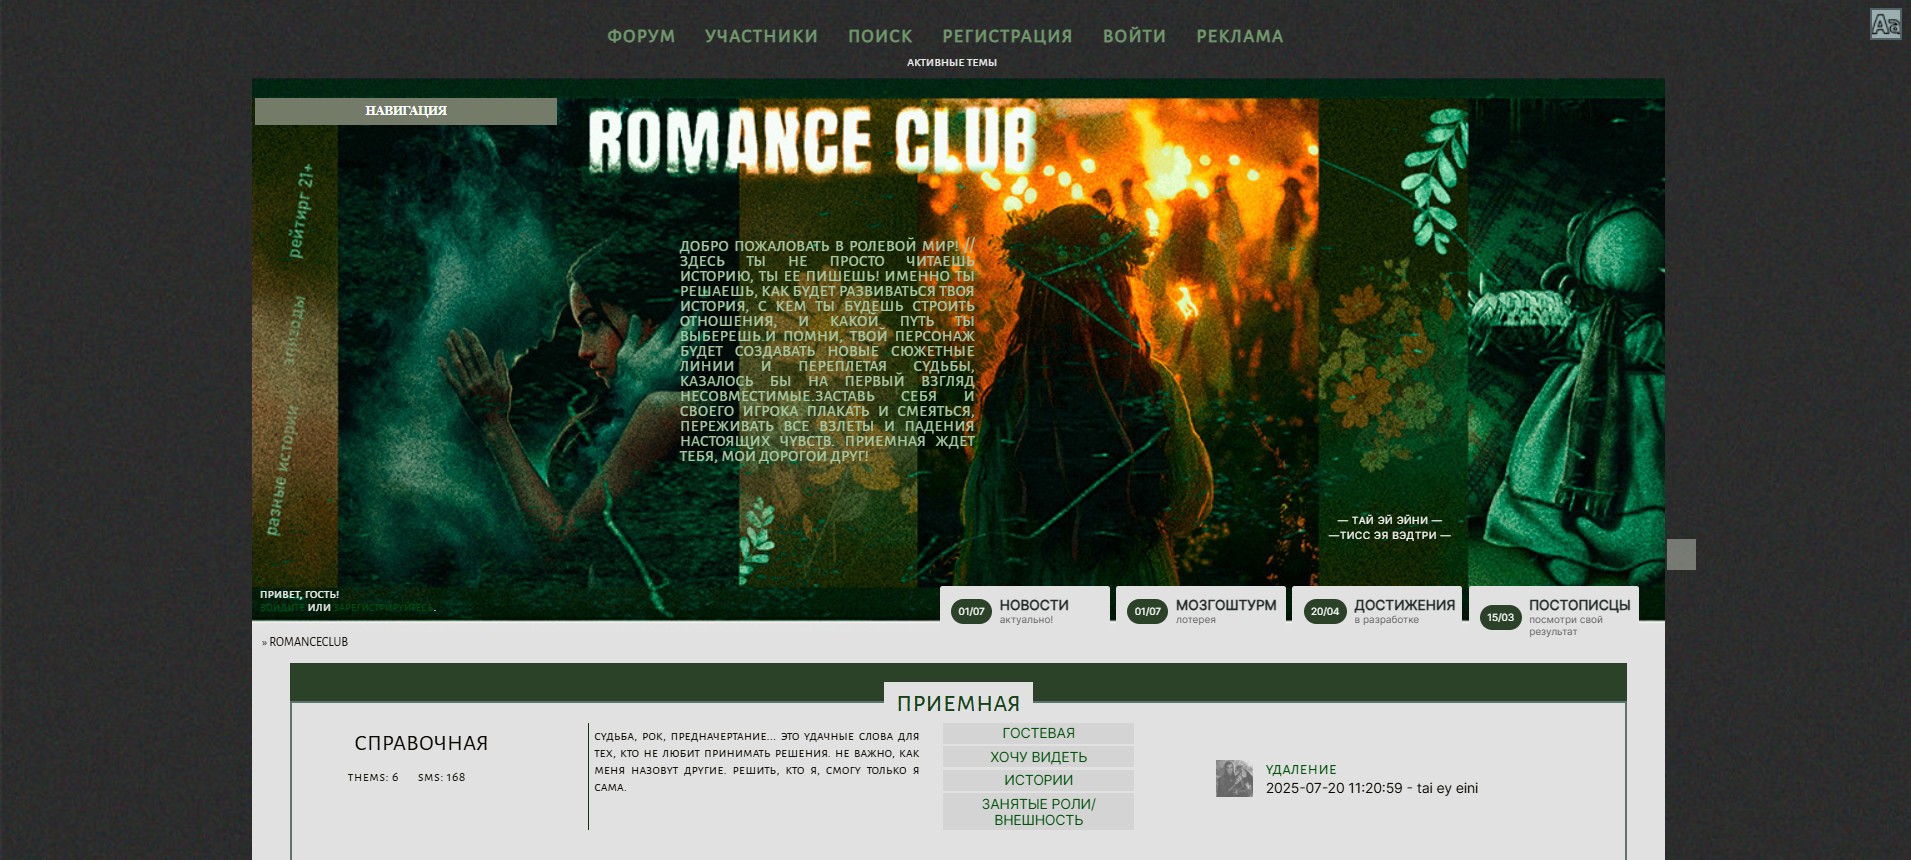Click the ROMANCE CLUB banner logo
Screen dimensions: 1911x860
pyautogui.click(x=812, y=141)
